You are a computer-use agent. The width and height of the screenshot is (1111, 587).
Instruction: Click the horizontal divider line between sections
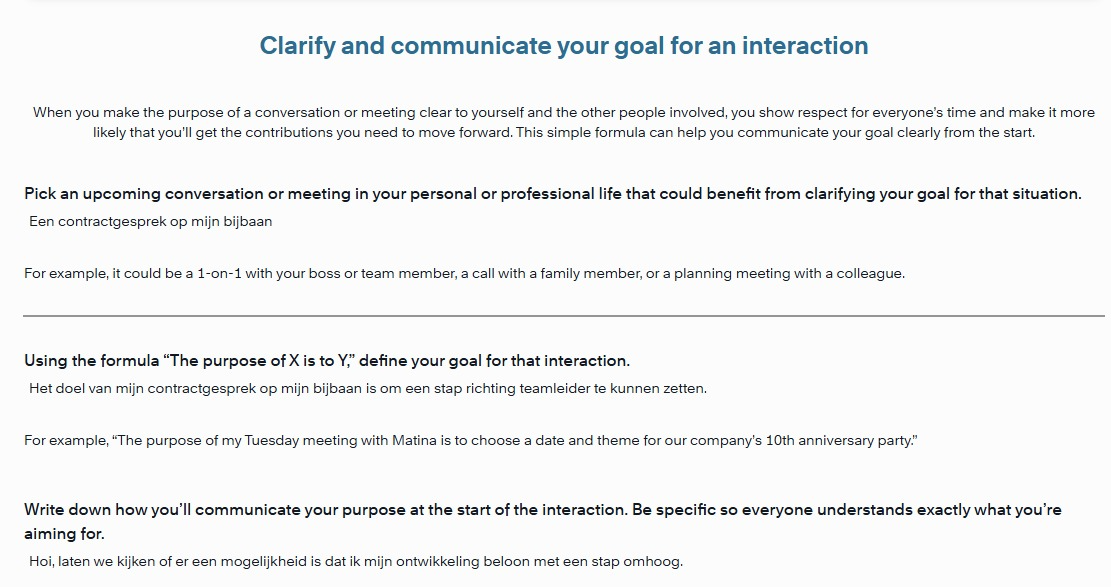(563, 315)
